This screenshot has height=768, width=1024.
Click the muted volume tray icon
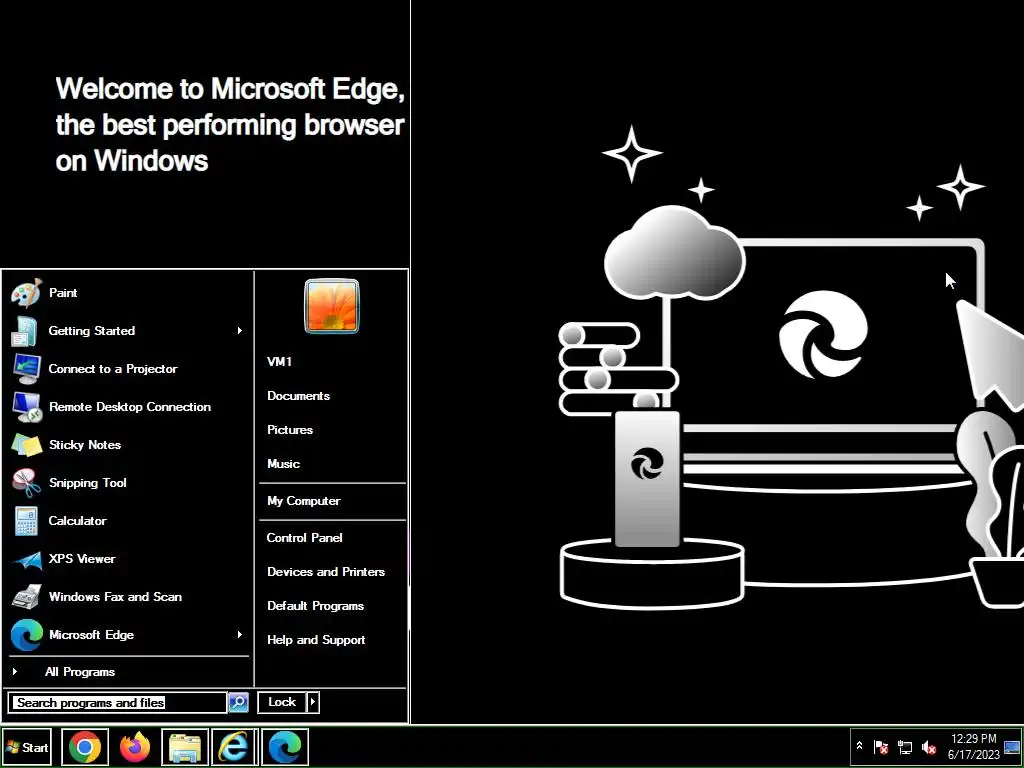[928, 747]
